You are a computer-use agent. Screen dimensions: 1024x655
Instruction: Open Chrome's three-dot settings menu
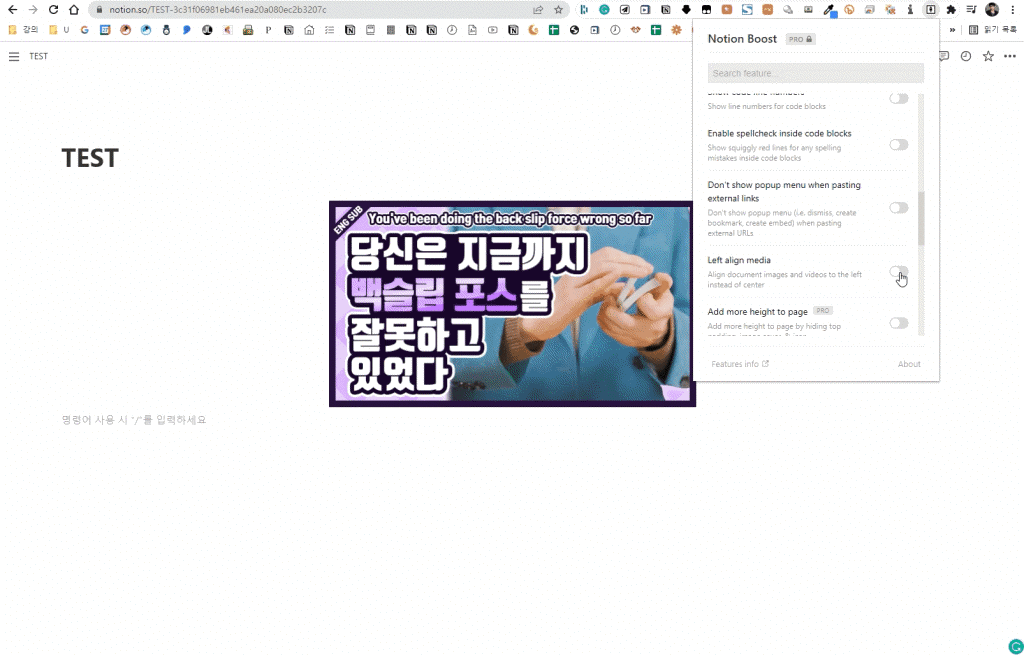pos(1013,10)
